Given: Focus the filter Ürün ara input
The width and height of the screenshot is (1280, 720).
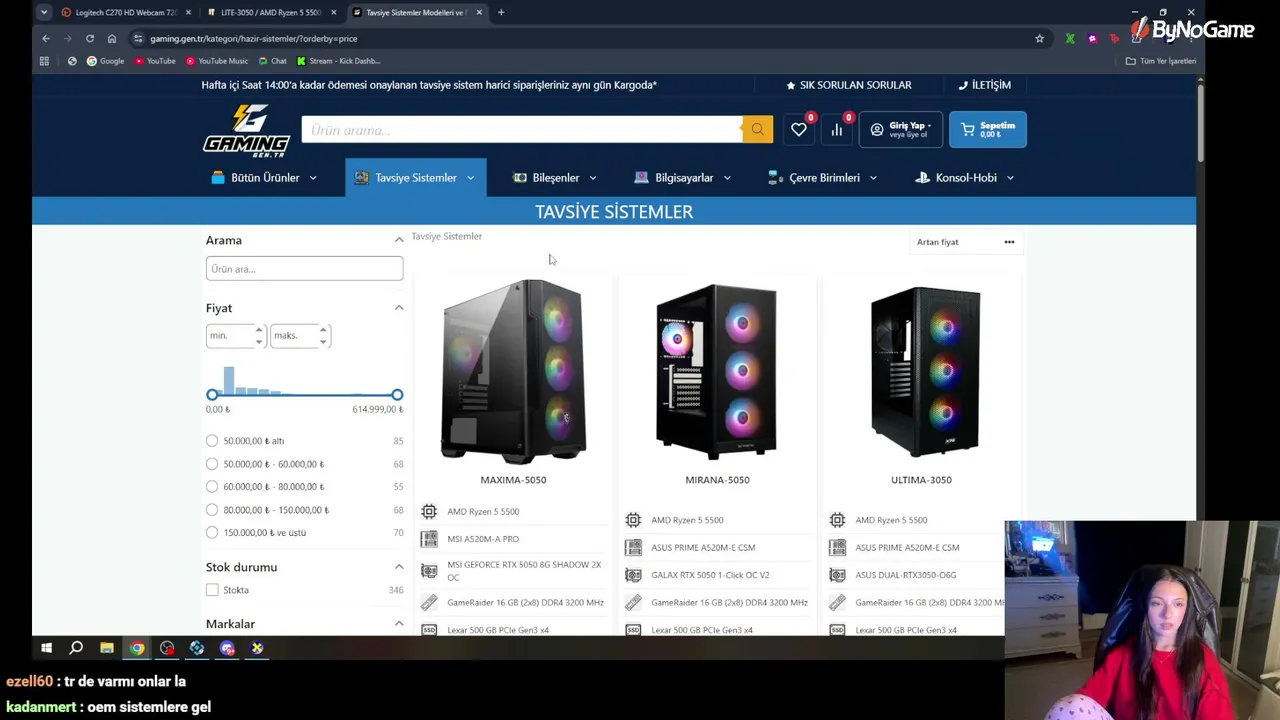Looking at the screenshot, I should tap(304, 269).
